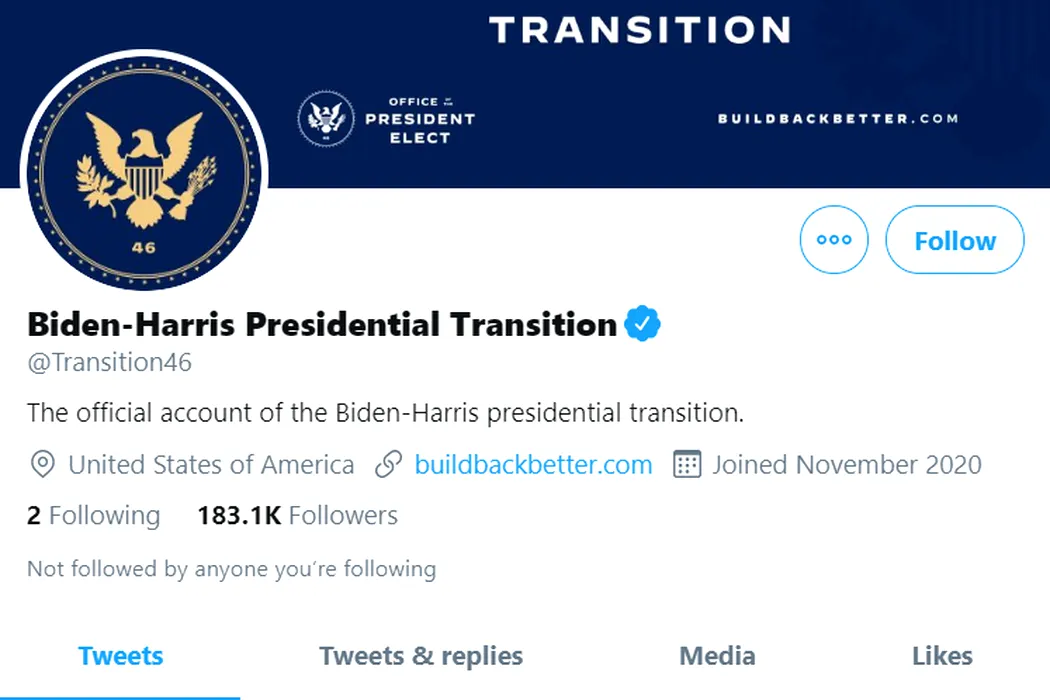Click the Biden-Harris Presidential Transition display name
The height and width of the screenshot is (700, 1050).
tap(322, 324)
